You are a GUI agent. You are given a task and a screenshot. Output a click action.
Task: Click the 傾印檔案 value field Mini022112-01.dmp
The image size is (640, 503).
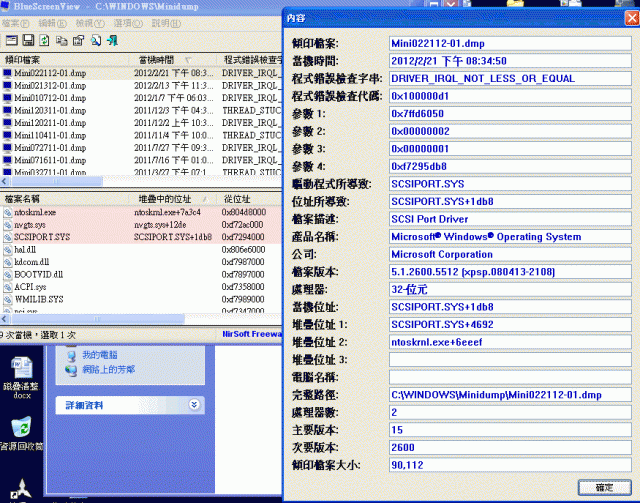510,44
